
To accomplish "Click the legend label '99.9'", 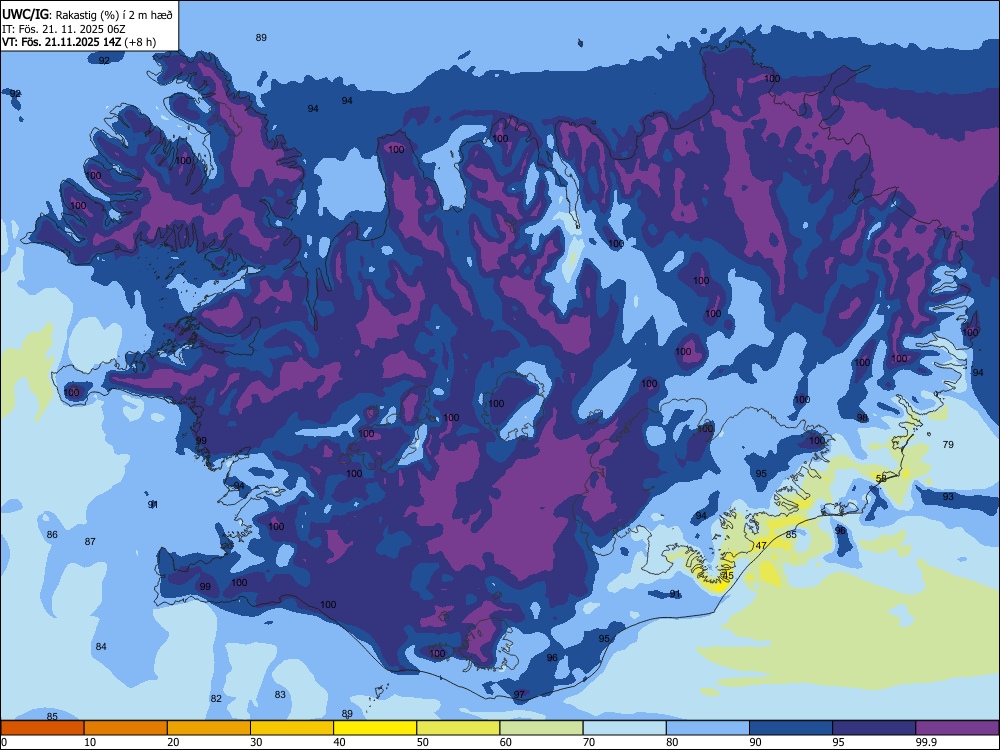I will (x=926, y=742).
